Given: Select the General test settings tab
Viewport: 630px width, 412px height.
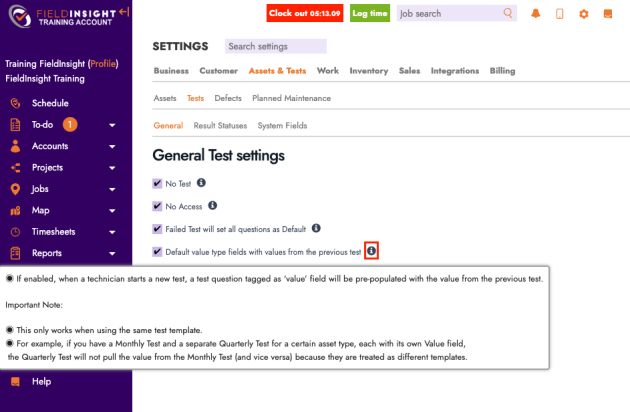Looking at the screenshot, I should pyautogui.click(x=168, y=125).
